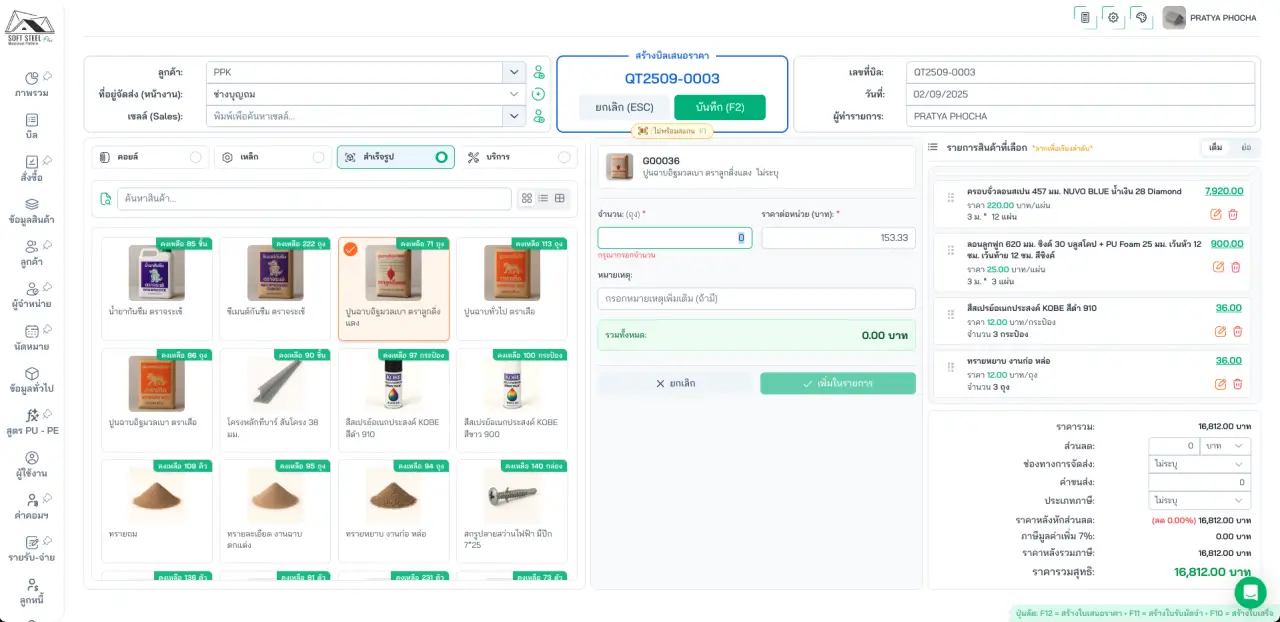
Task: Switch product view to list icon
Action: pos(543,198)
